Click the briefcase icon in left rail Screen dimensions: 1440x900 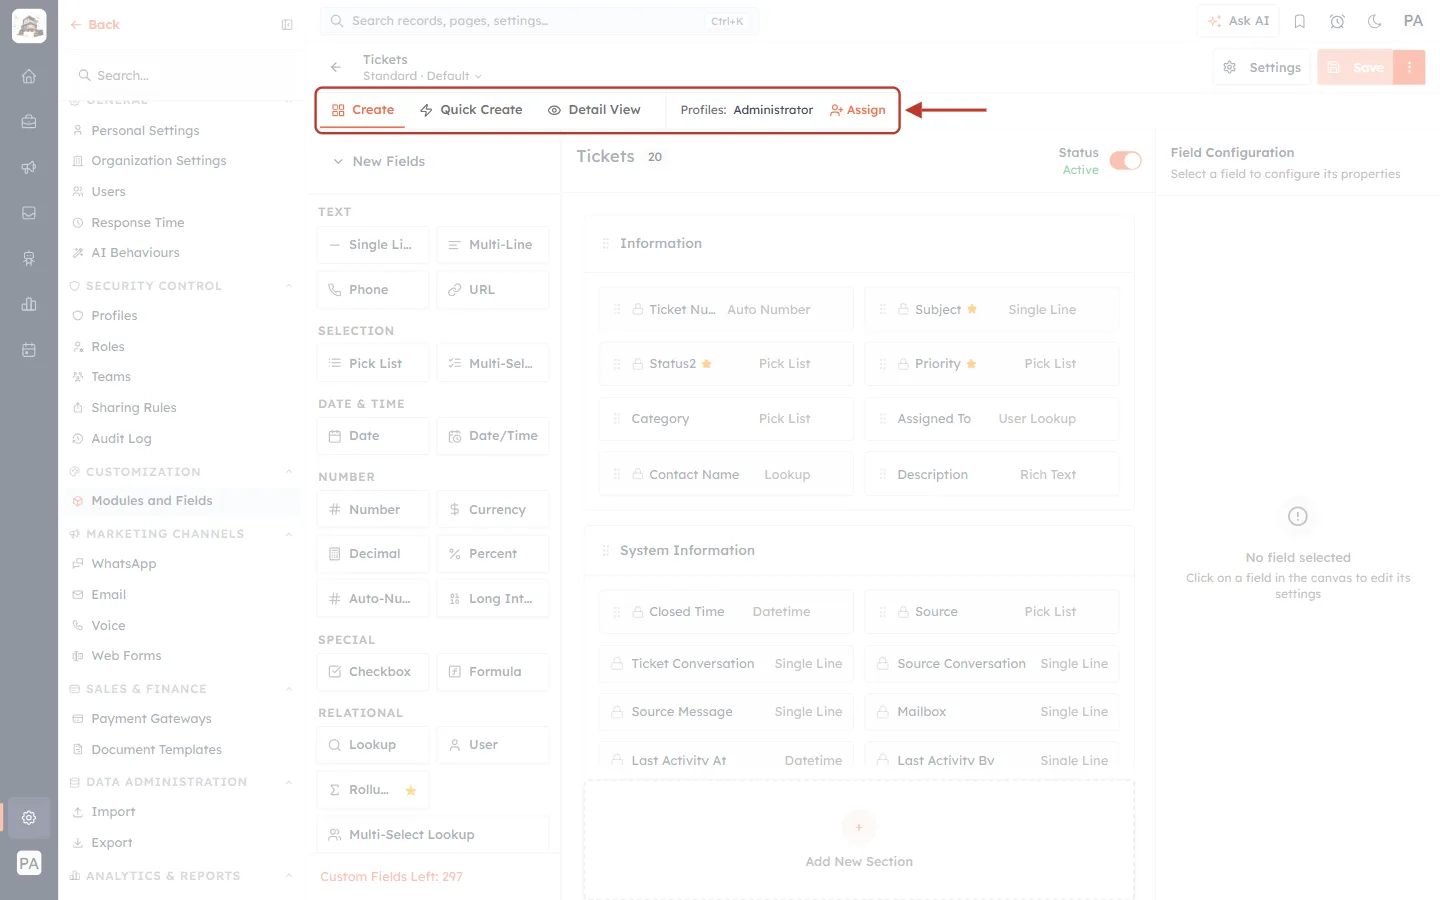click(x=29, y=121)
